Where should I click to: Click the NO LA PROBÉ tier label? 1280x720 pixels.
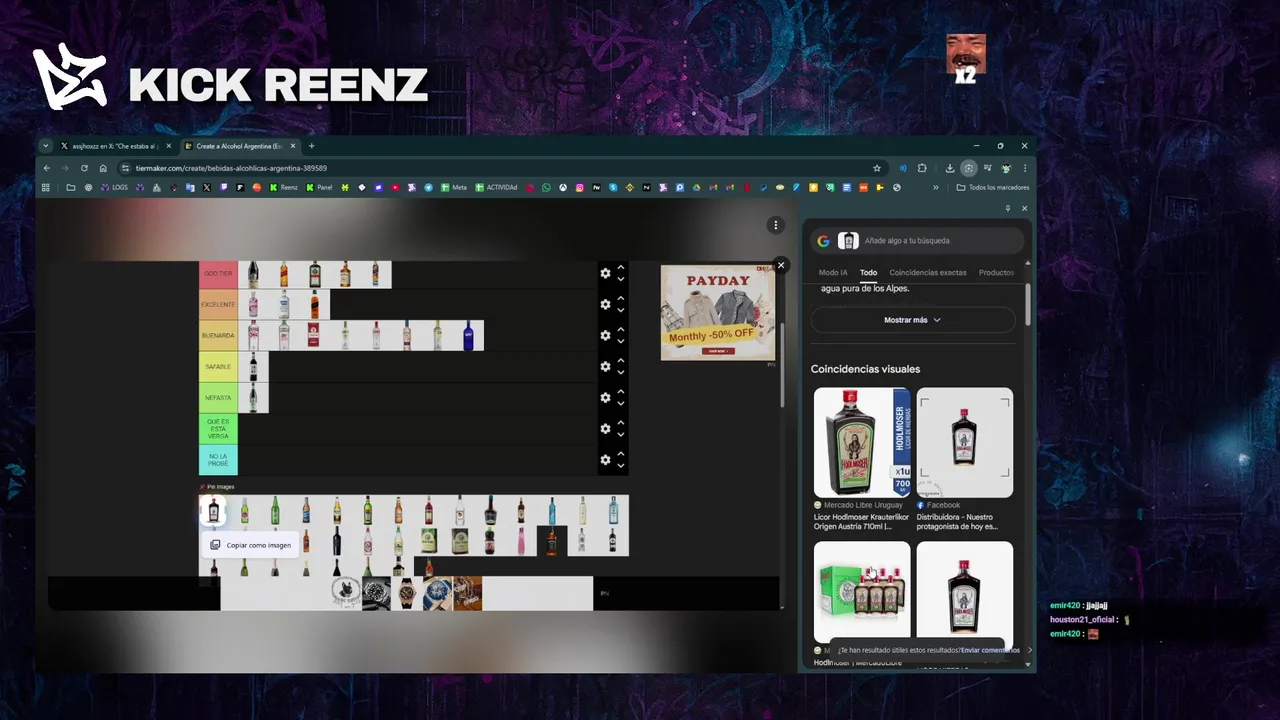click(218, 460)
